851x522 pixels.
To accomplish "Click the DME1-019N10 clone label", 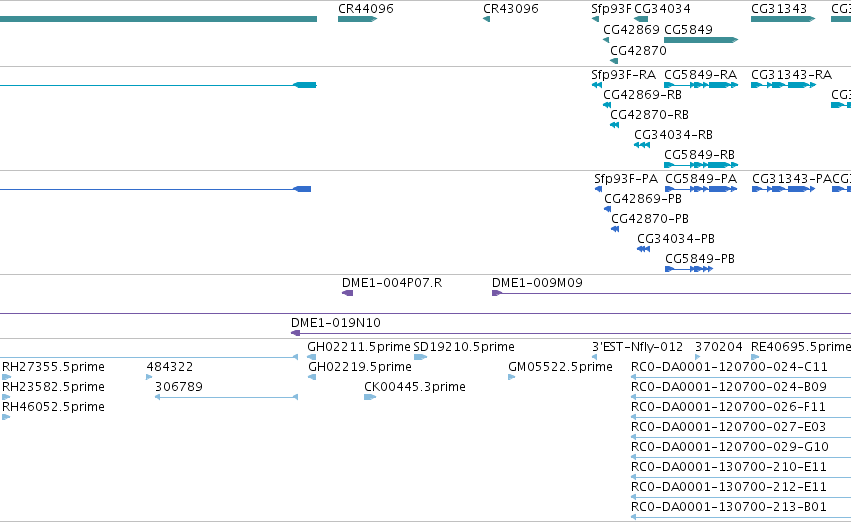I will (335, 323).
